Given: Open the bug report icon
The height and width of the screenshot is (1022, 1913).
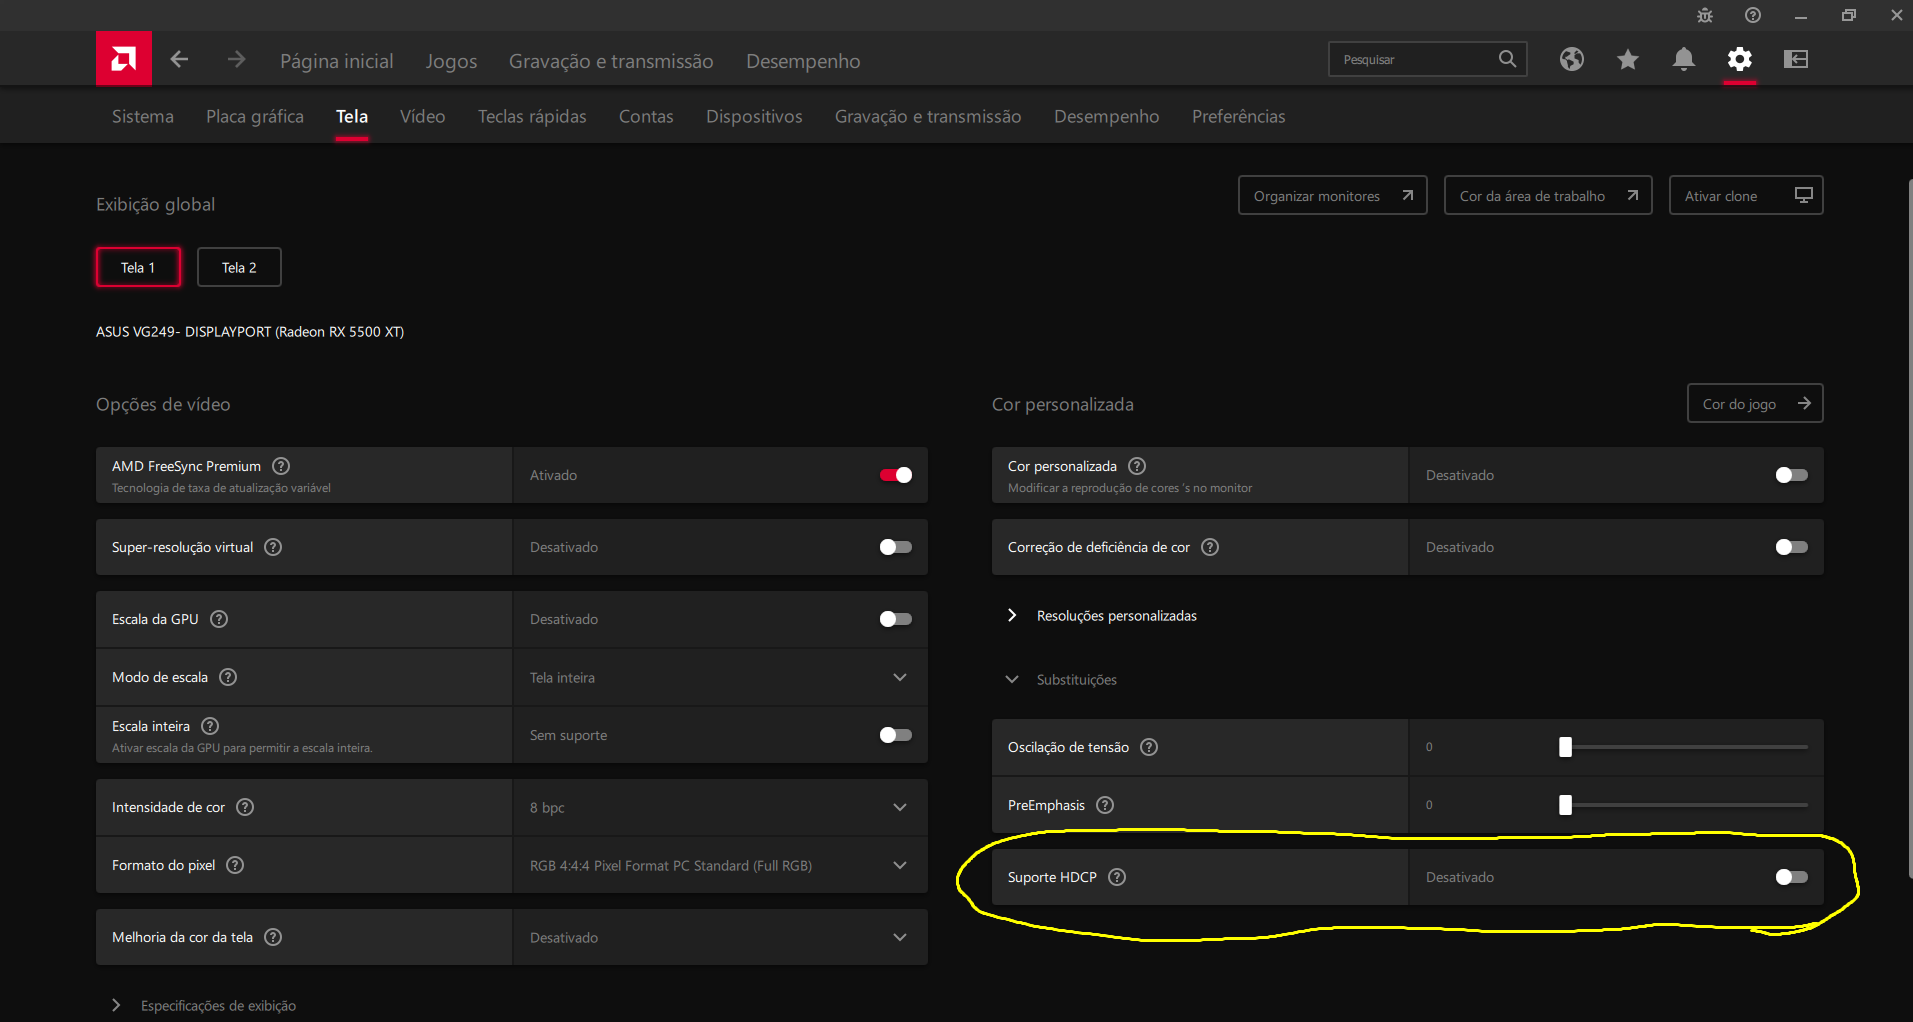Looking at the screenshot, I should 1705,15.
